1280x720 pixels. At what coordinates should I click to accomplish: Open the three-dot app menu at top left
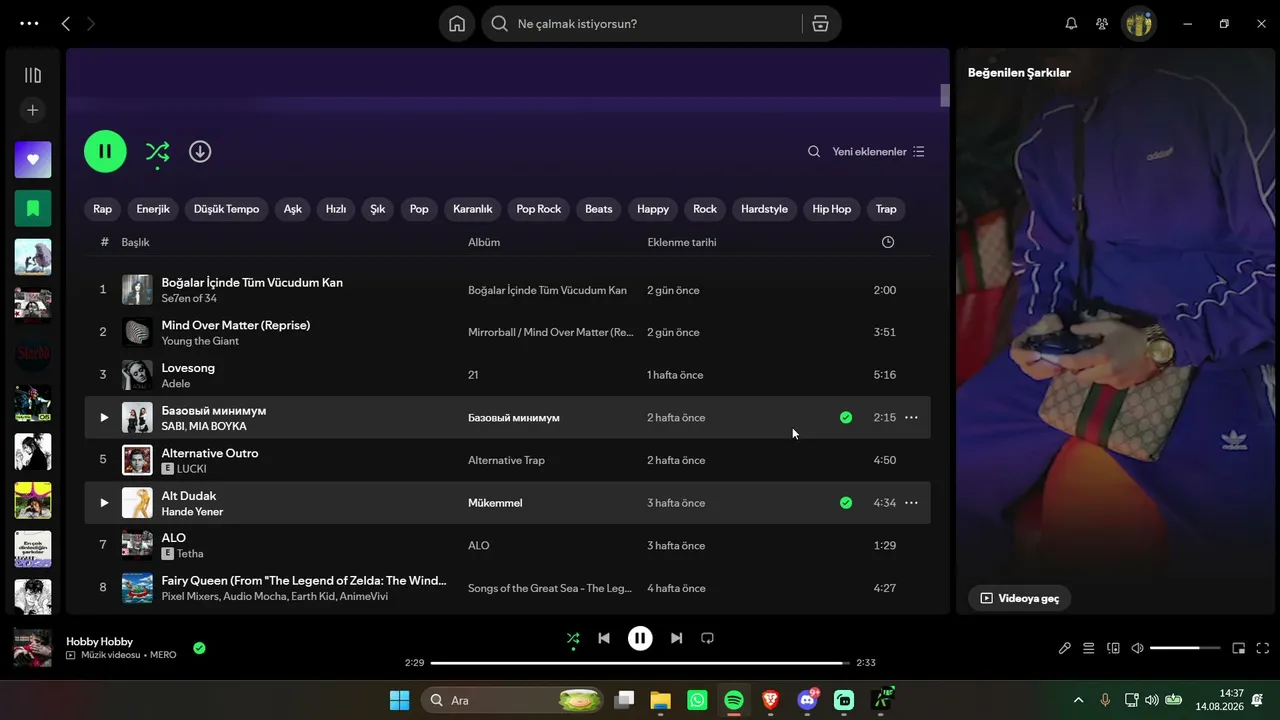[29, 24]
